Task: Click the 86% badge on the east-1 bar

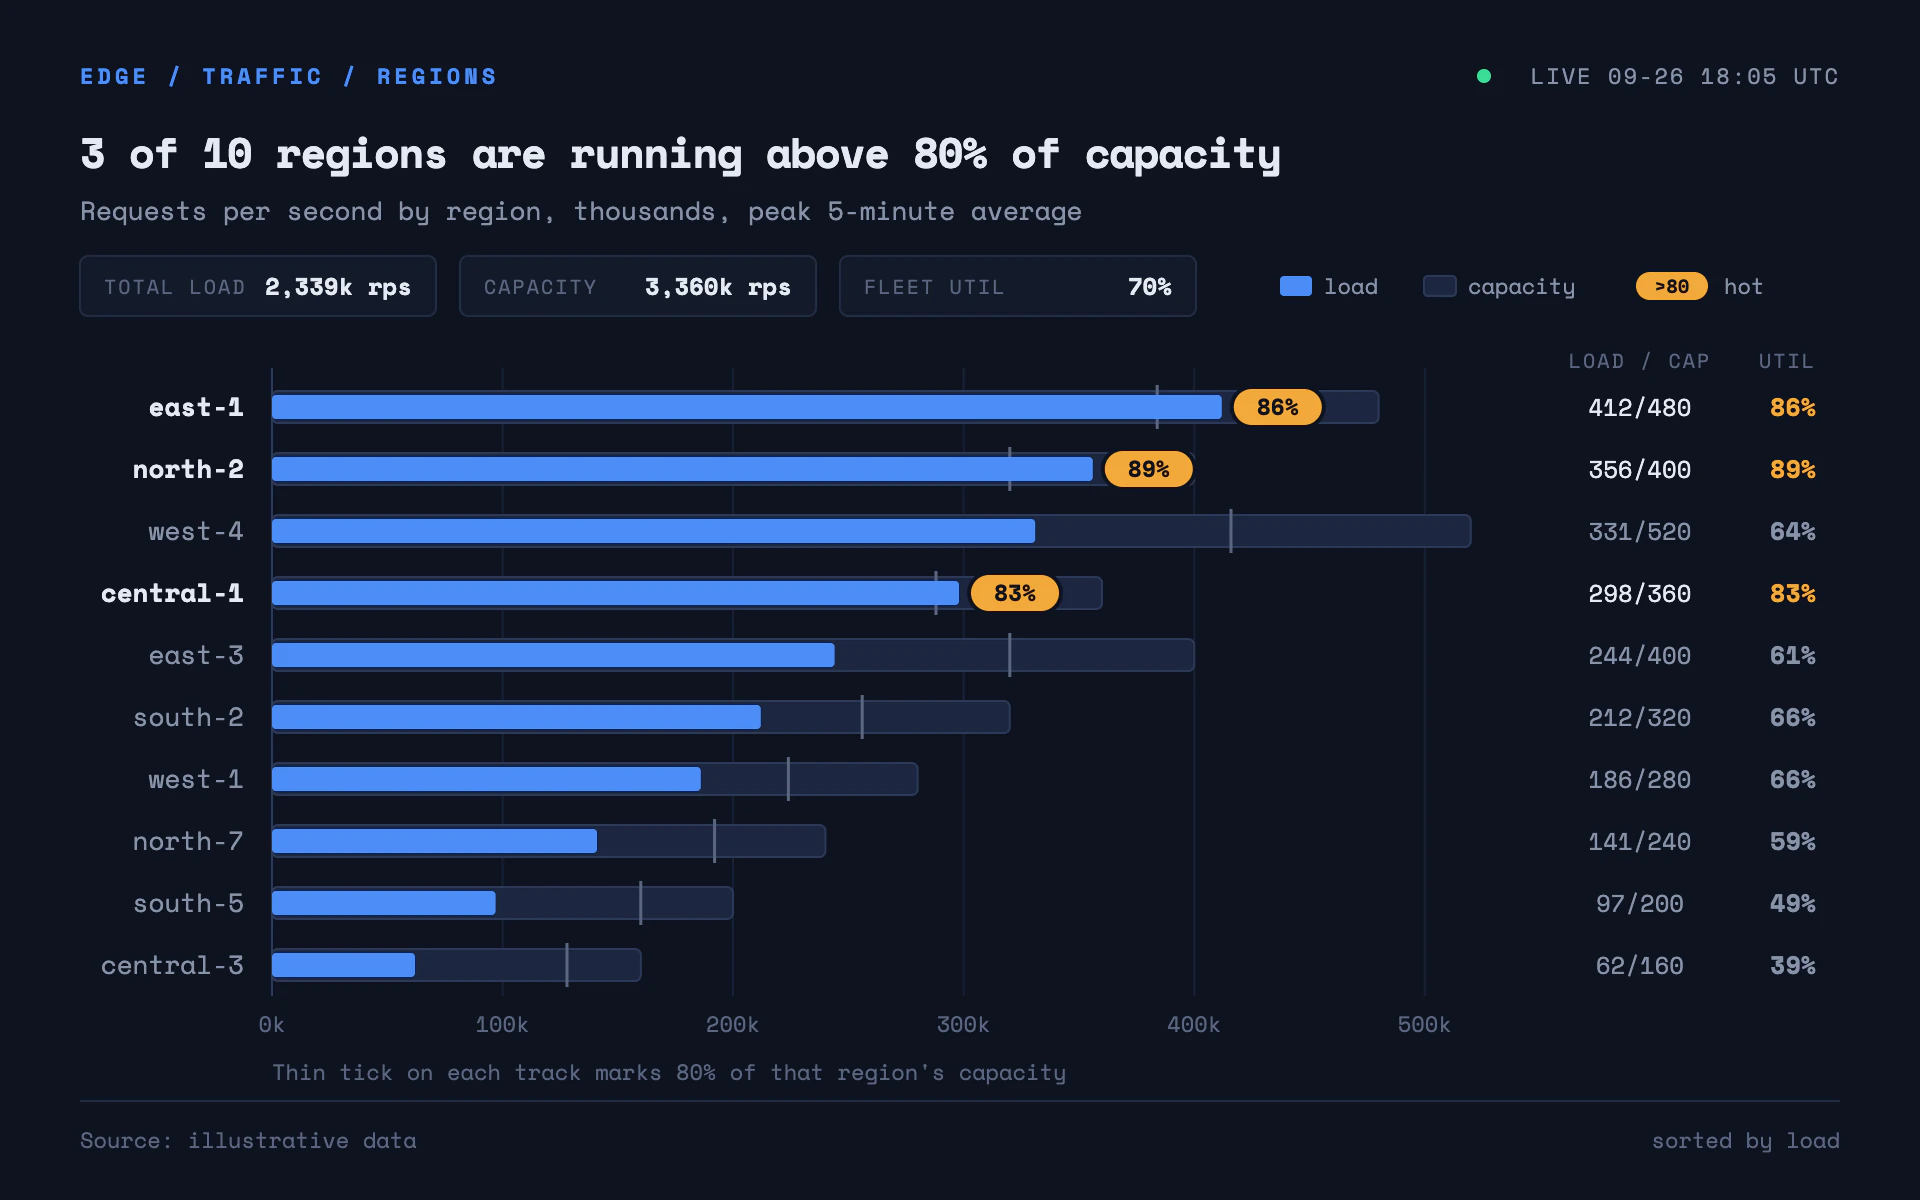Action: [1278, 407]
